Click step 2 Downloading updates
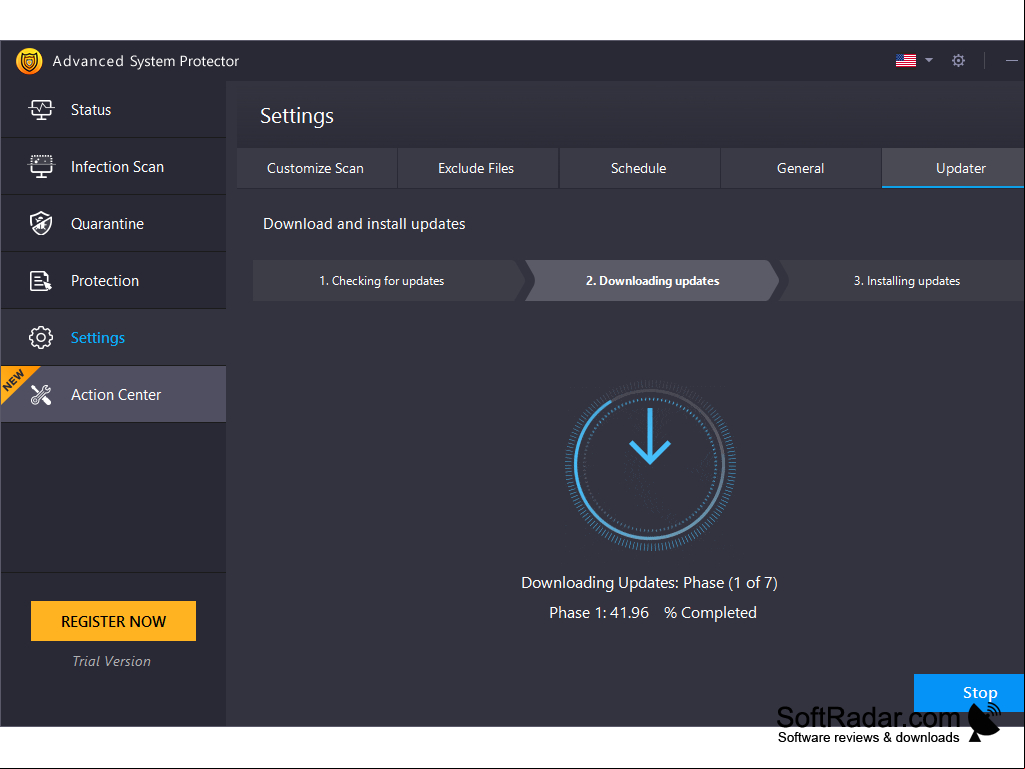 652,281
